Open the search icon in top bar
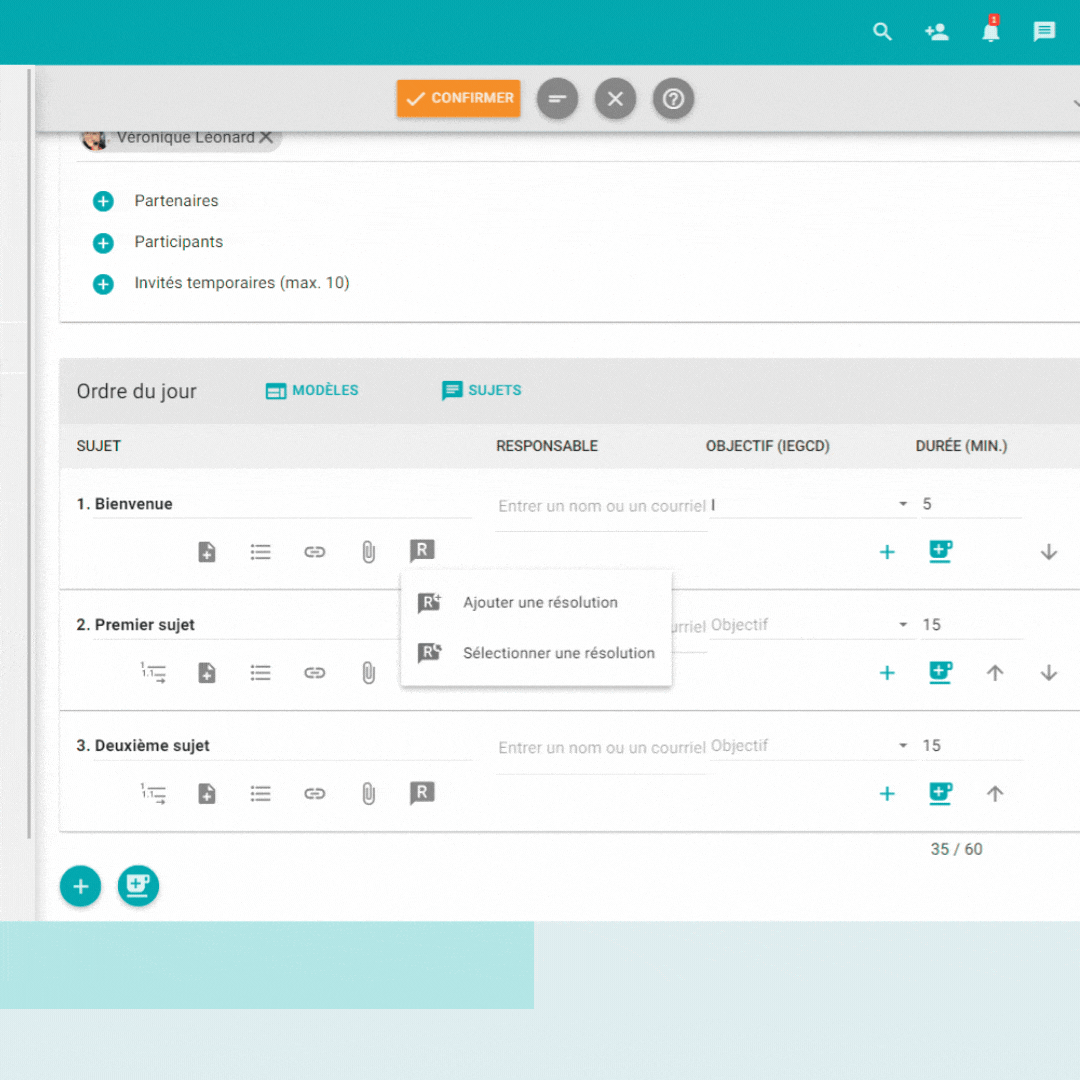Image resolution: width=1080 pixels, height=1080 pixels. click(x=882, y=32)
